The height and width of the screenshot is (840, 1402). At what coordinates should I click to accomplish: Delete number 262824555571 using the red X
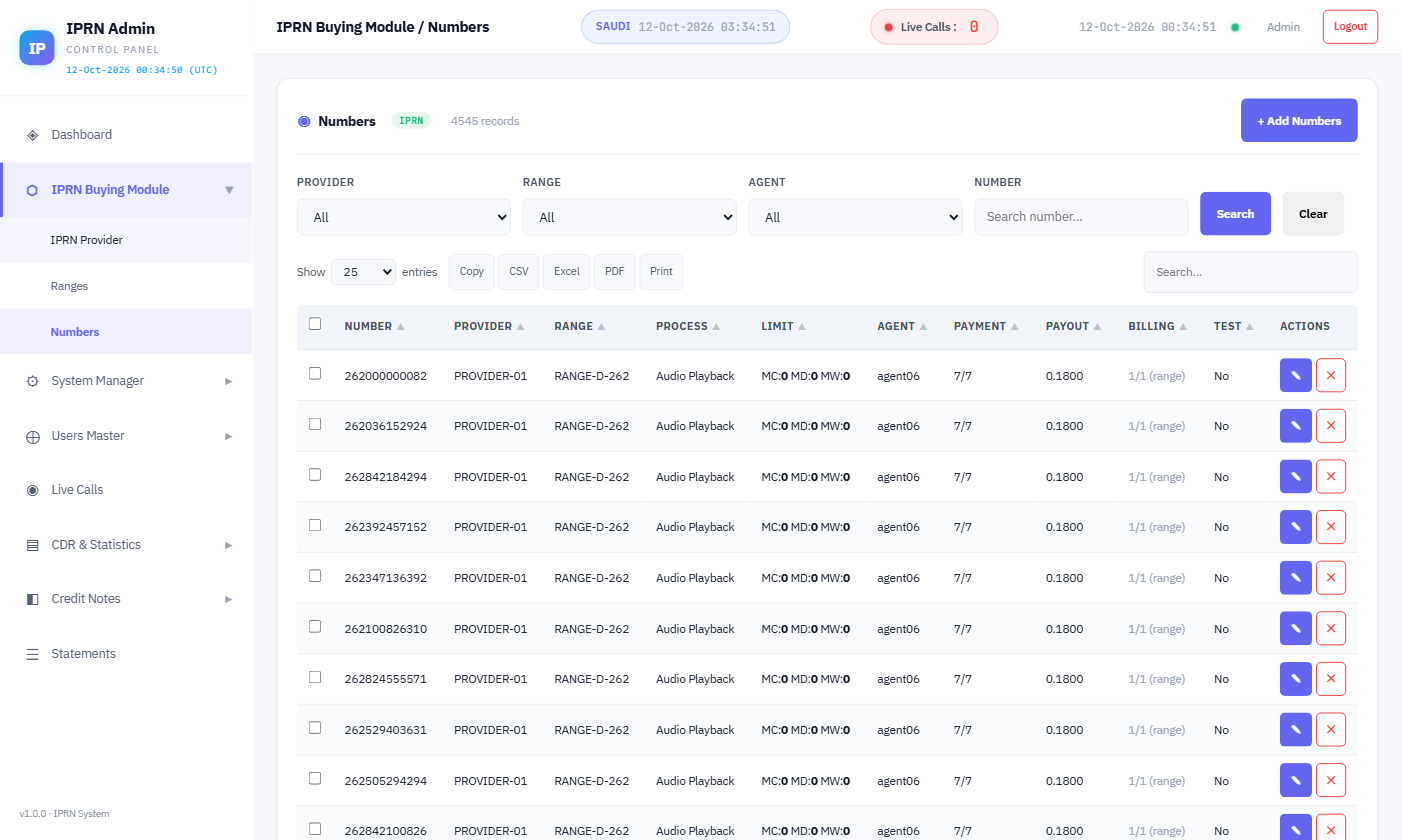click(x=1331, y=679)
